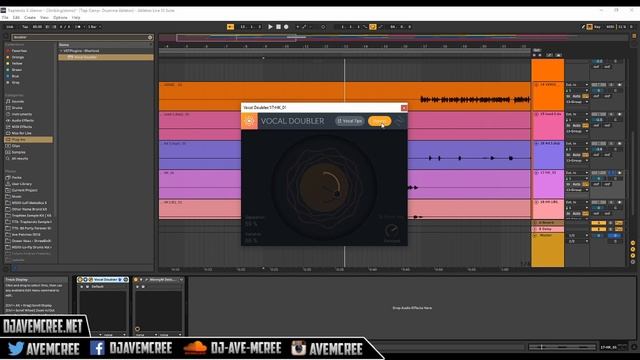Open the View menu

[x=44, y=18]
